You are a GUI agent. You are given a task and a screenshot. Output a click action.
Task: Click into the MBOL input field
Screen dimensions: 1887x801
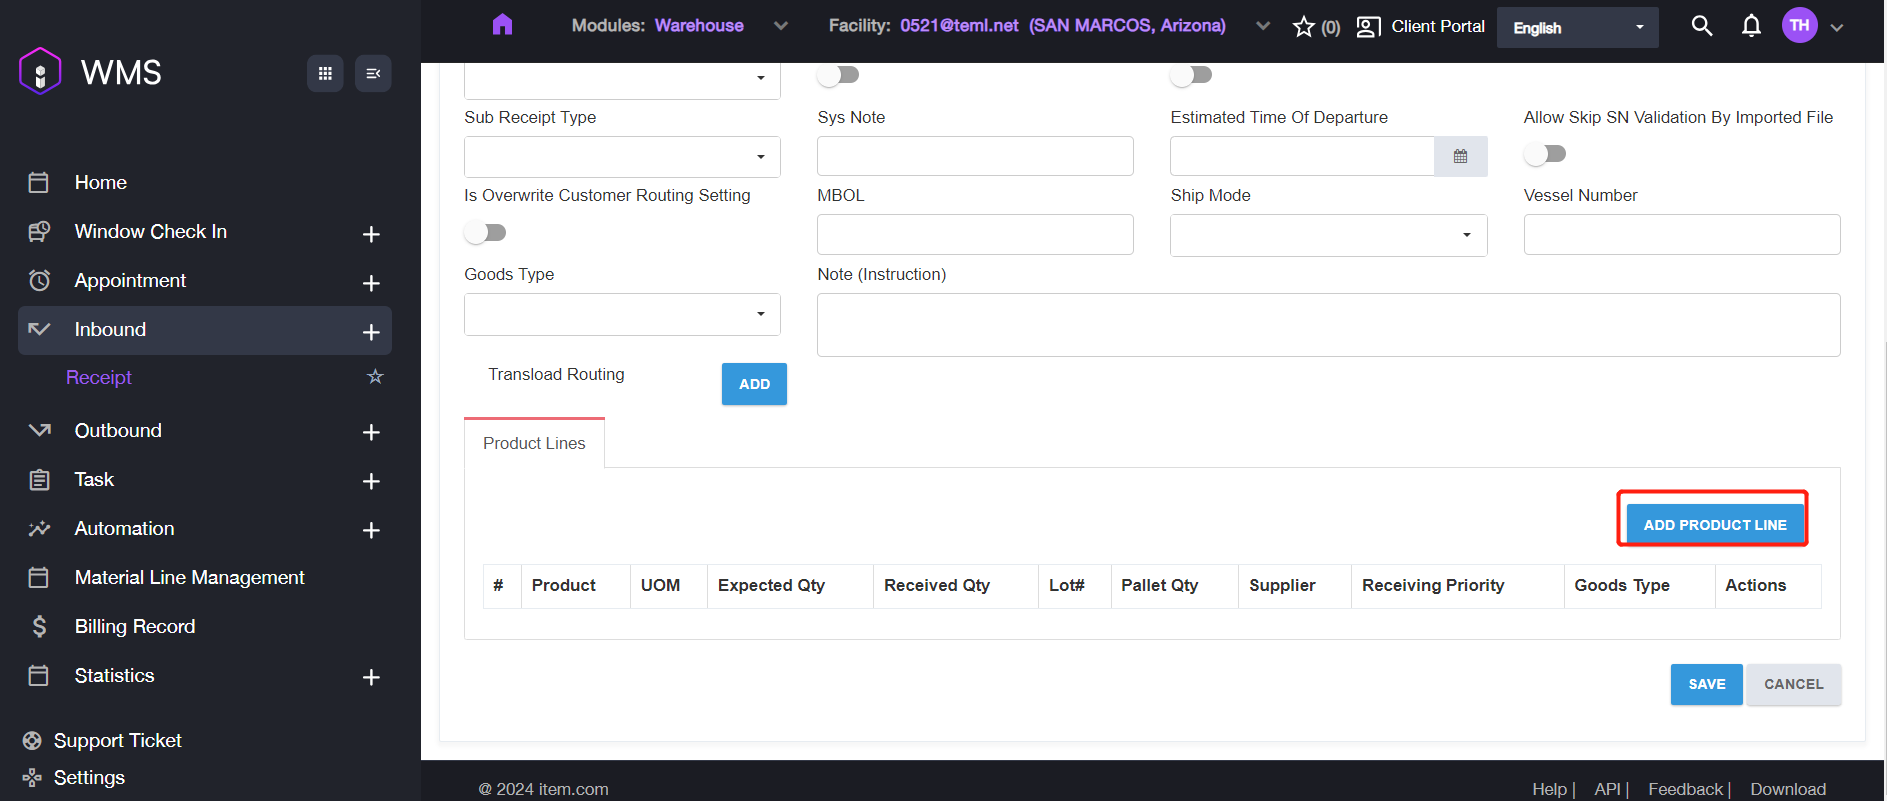click(975, 235)
